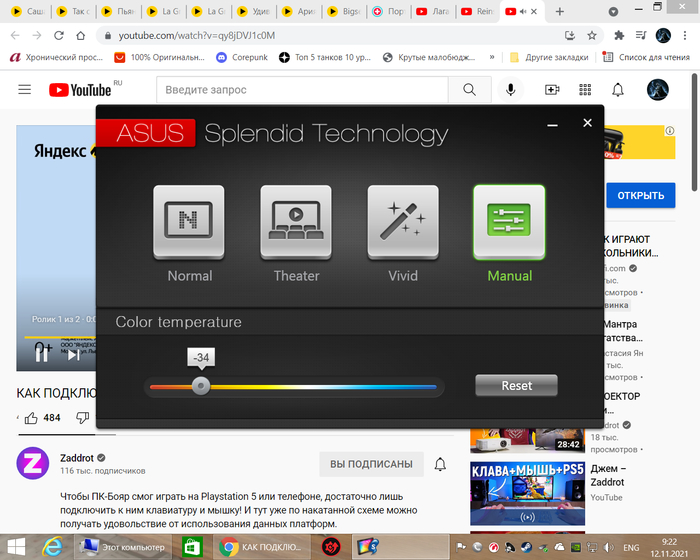Open the YouTube create video icon
This screenshot has height=560, width=700.
pos(552,90)
